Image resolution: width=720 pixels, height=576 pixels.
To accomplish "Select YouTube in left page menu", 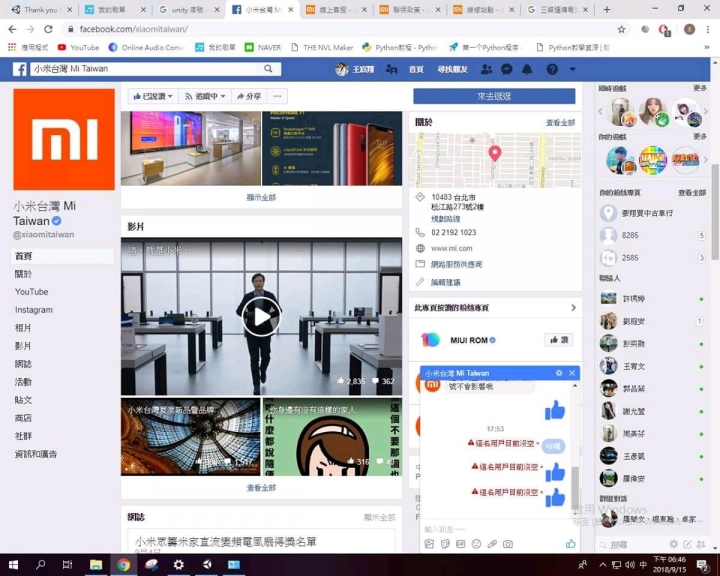I will pos(31,292).
